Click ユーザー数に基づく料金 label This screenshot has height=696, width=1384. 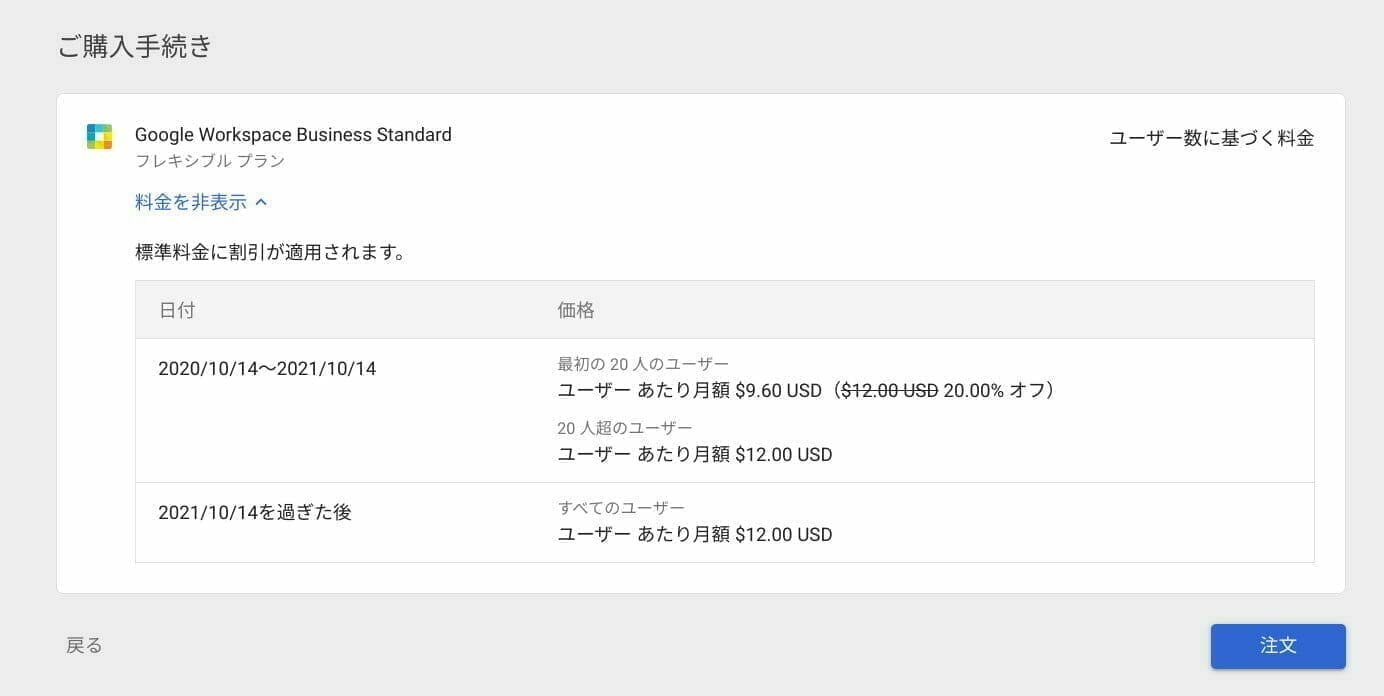point(1212,139)
